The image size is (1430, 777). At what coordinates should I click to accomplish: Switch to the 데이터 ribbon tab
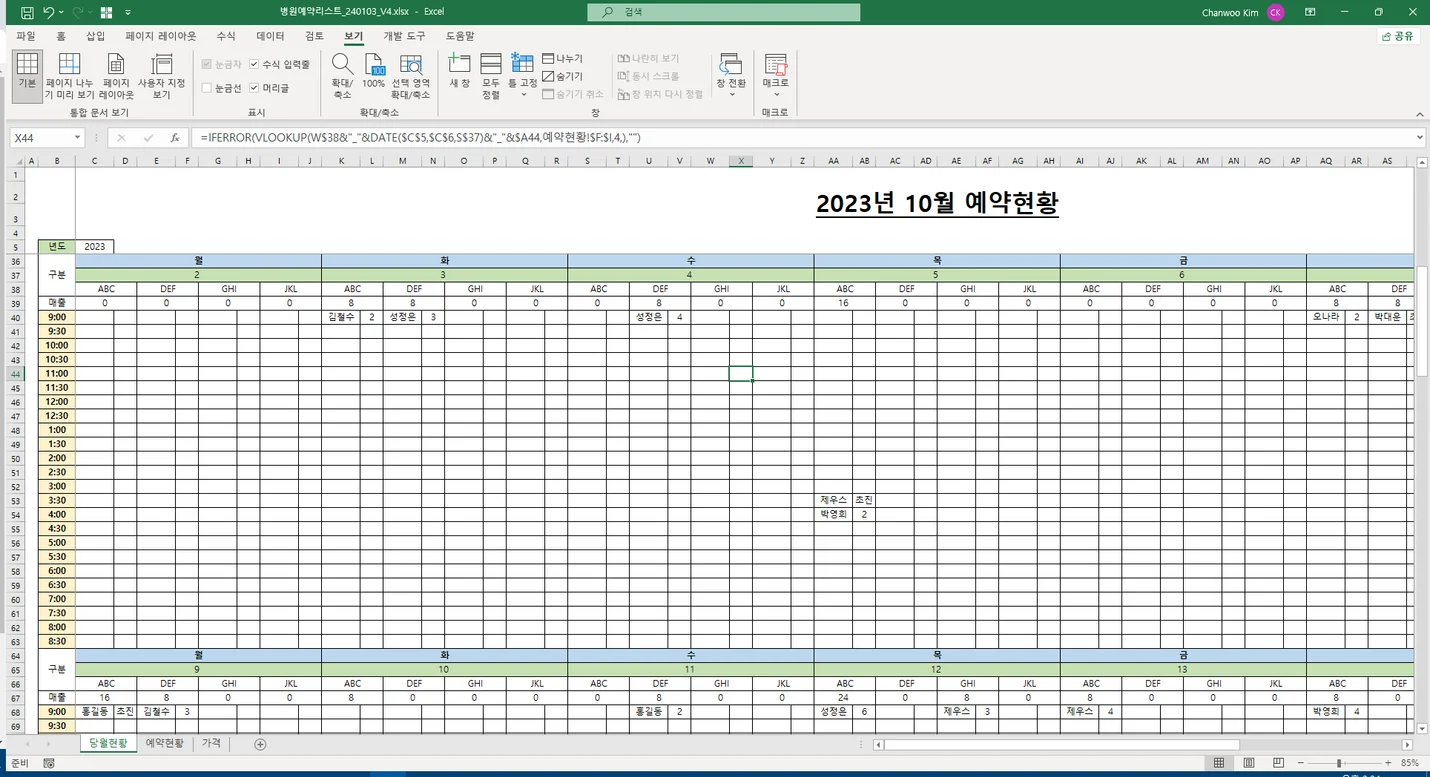click(270, 36)
